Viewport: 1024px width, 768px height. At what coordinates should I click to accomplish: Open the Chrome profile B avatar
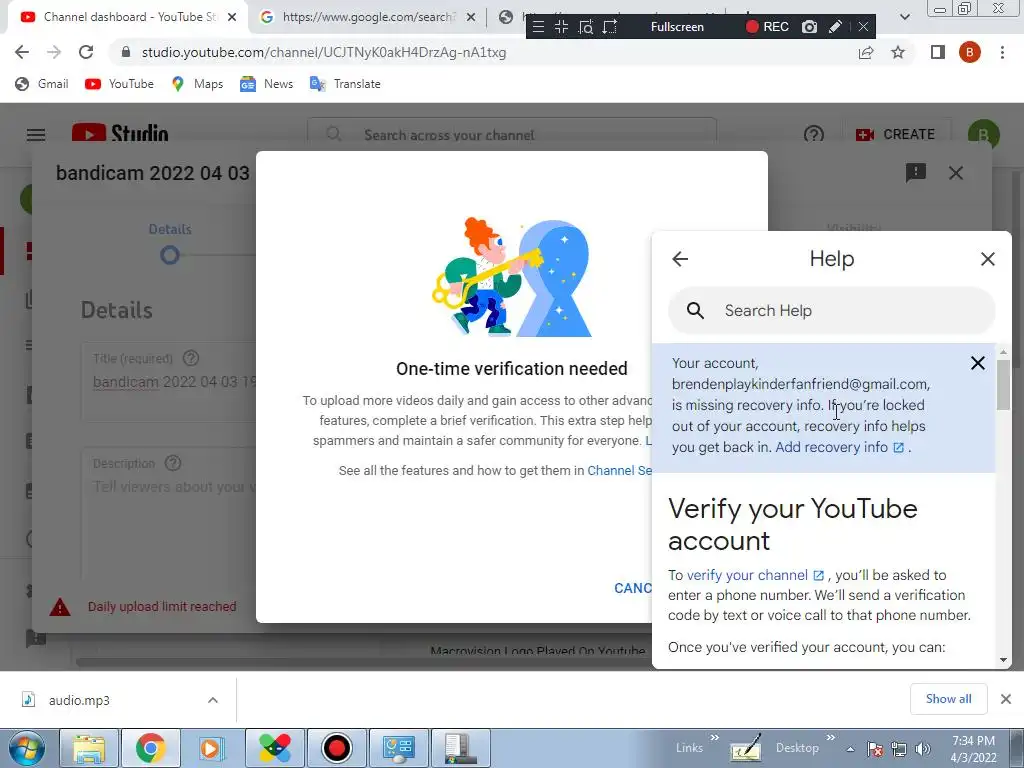(x=970, y=52)
